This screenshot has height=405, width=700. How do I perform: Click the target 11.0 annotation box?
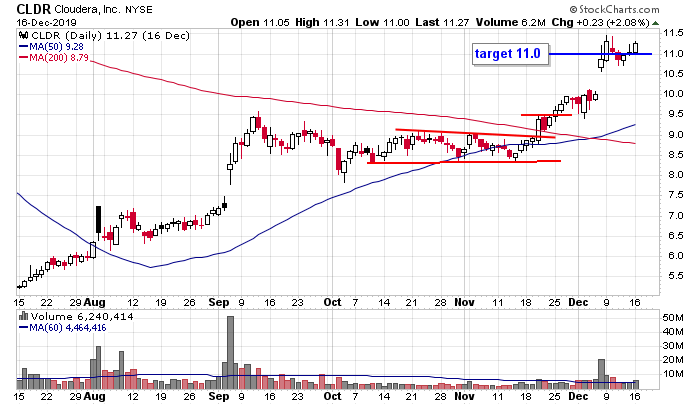click(510, 54)
